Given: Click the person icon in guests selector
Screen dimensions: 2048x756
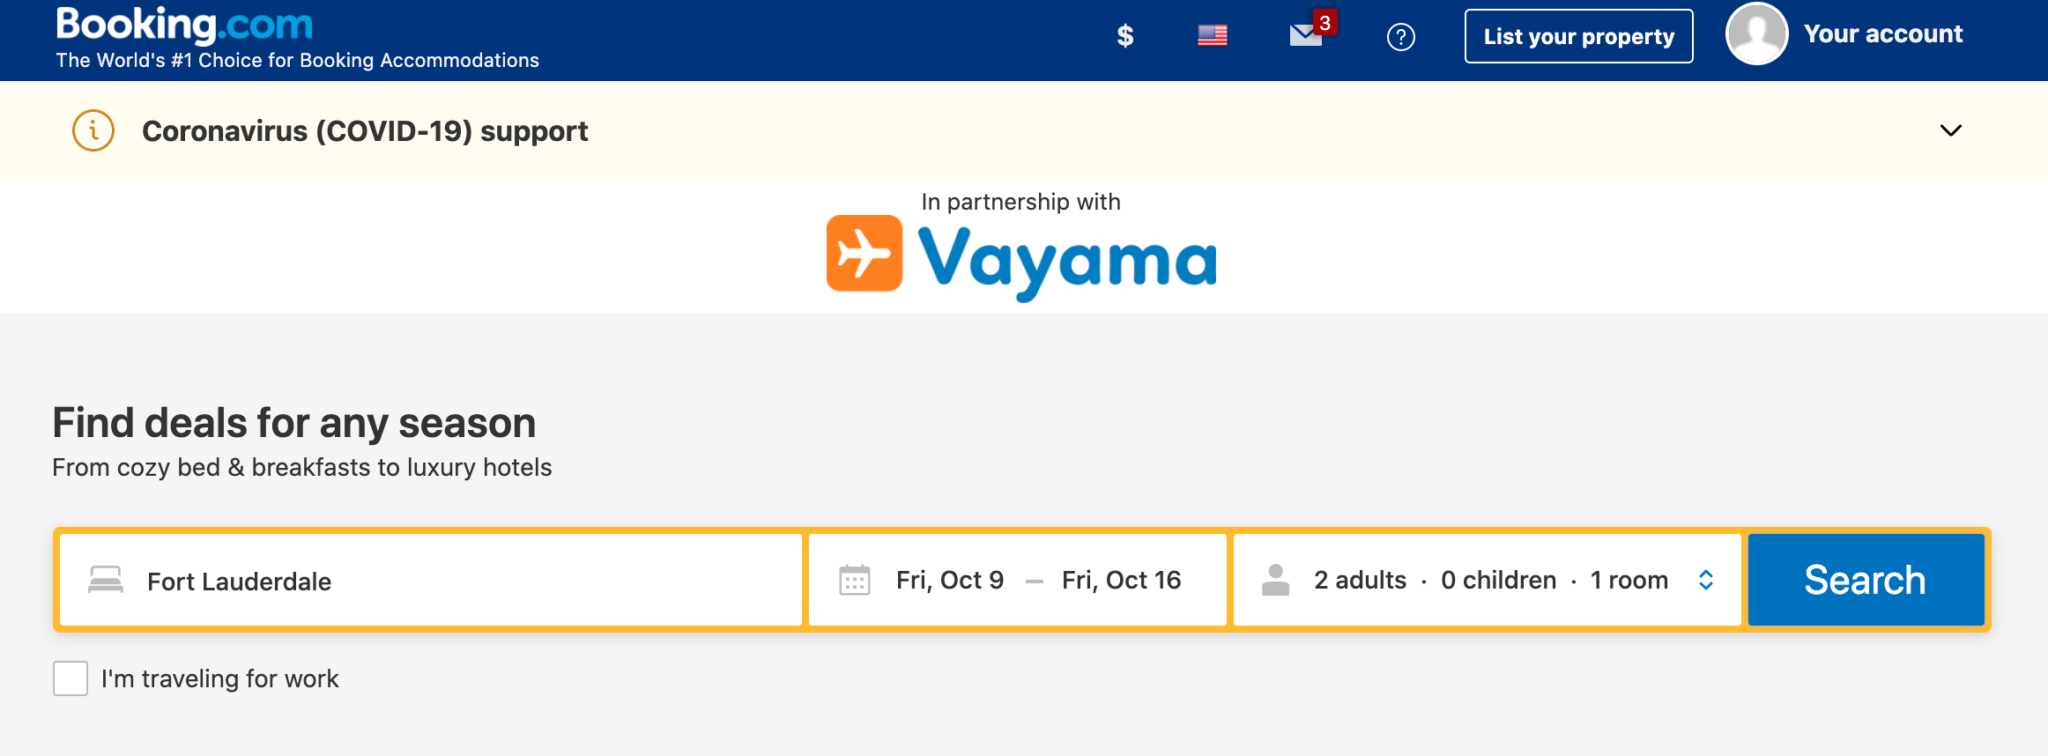Looking at the screenshot, I should [x=1276, y=580].
